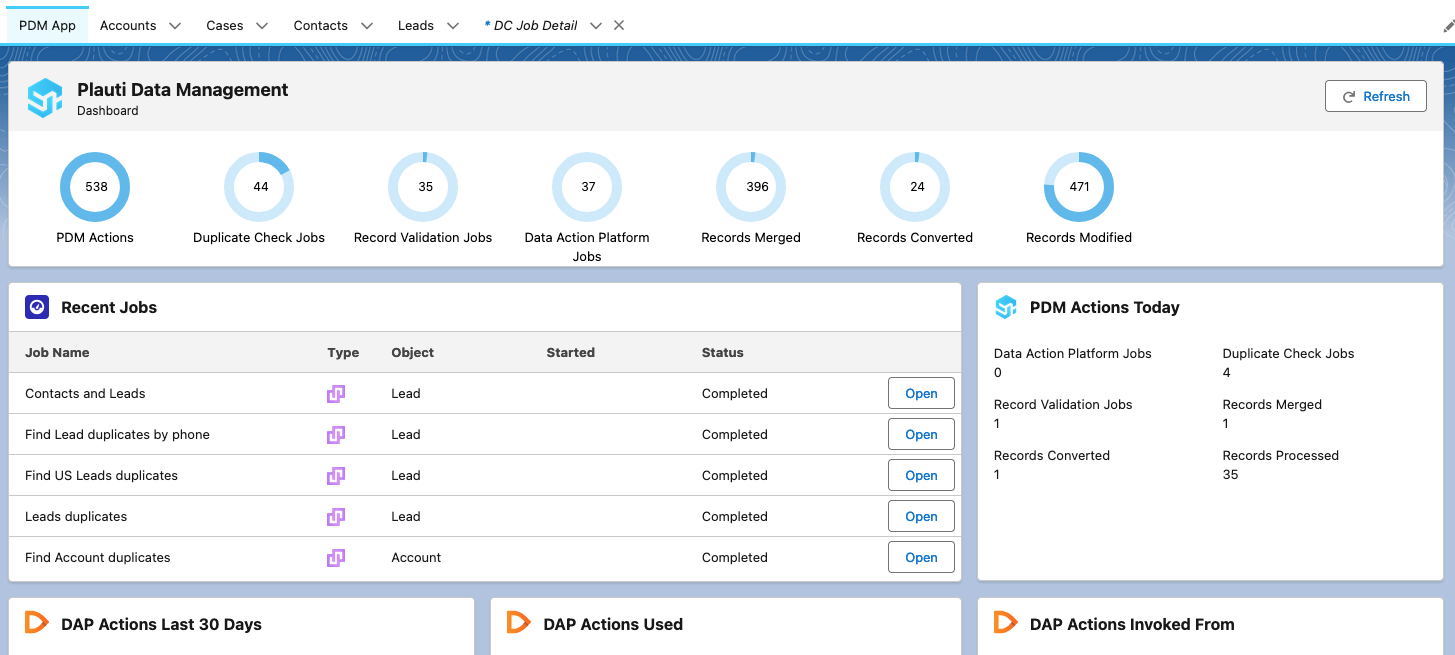Click the 'Records Modified' label under donut

(x=1079, y=238)
